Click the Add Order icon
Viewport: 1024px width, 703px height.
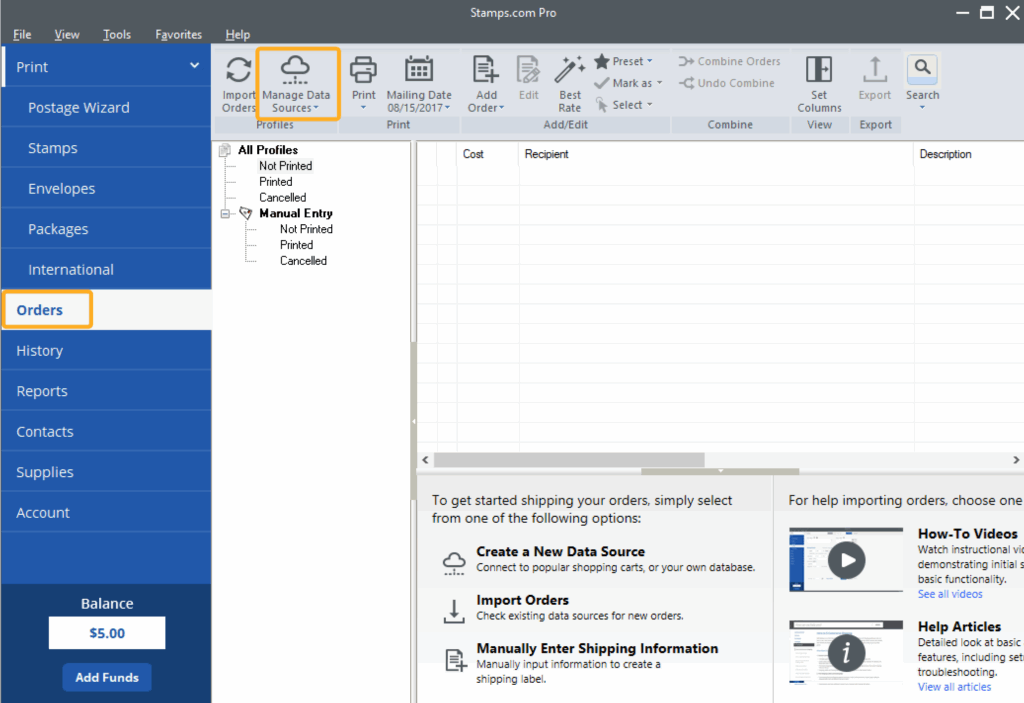pyautogui.click(x=485, y=69)
